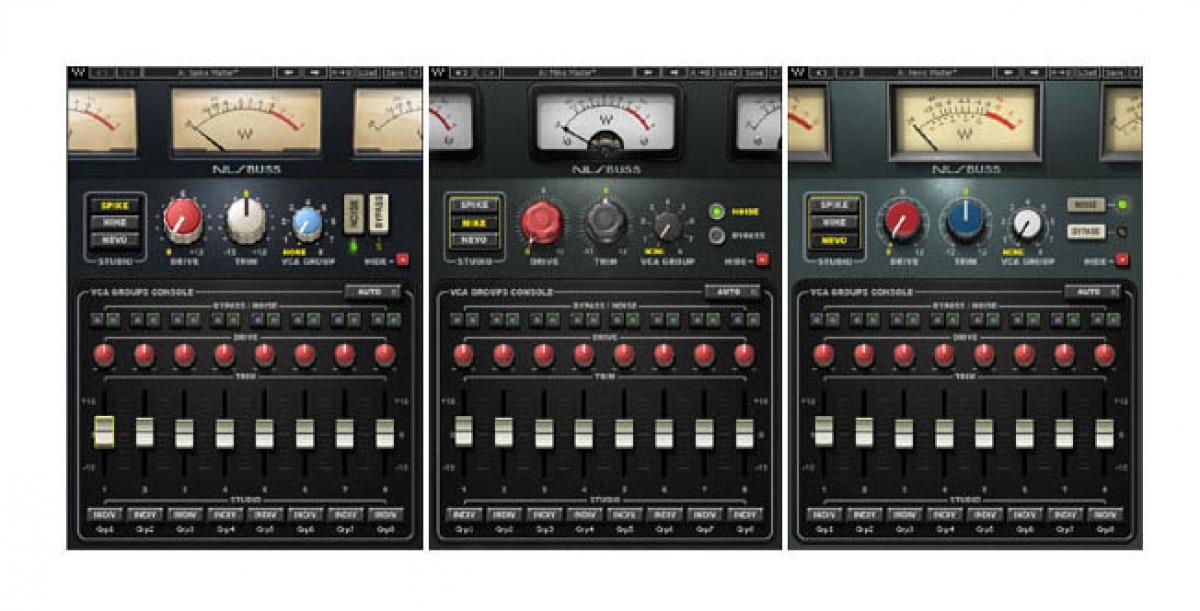Open Auto dropdown in Mike Master VCA console
1200x611 pixels.
(732, 291)
